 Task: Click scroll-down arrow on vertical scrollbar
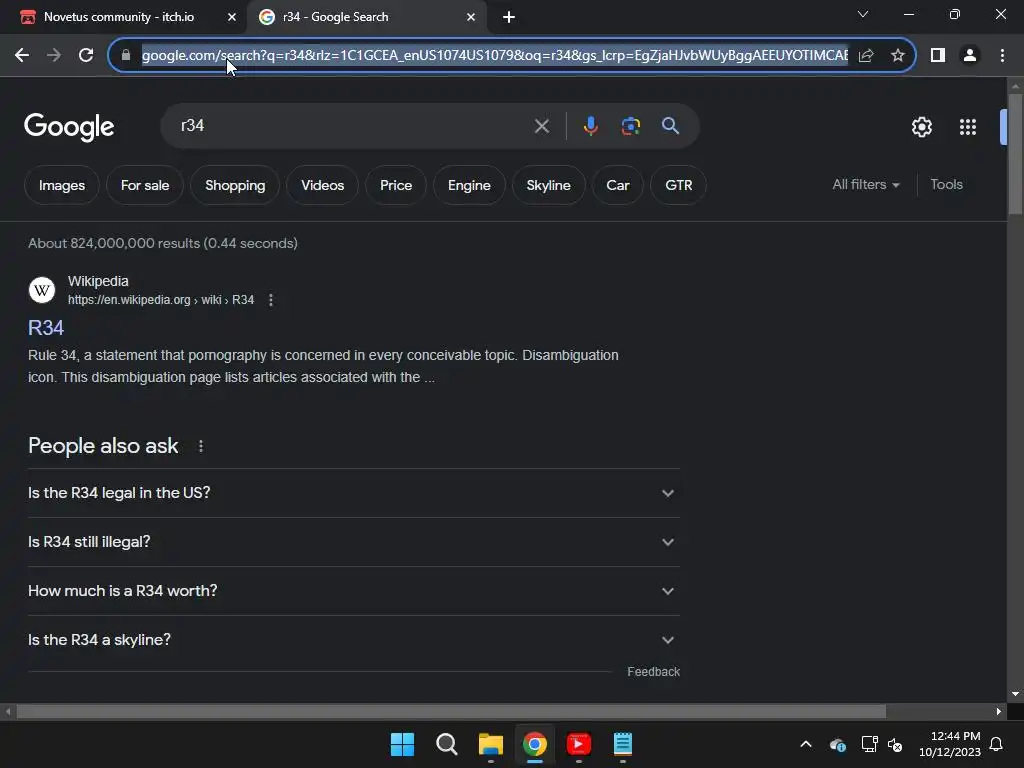click(x=1015, y=694)
